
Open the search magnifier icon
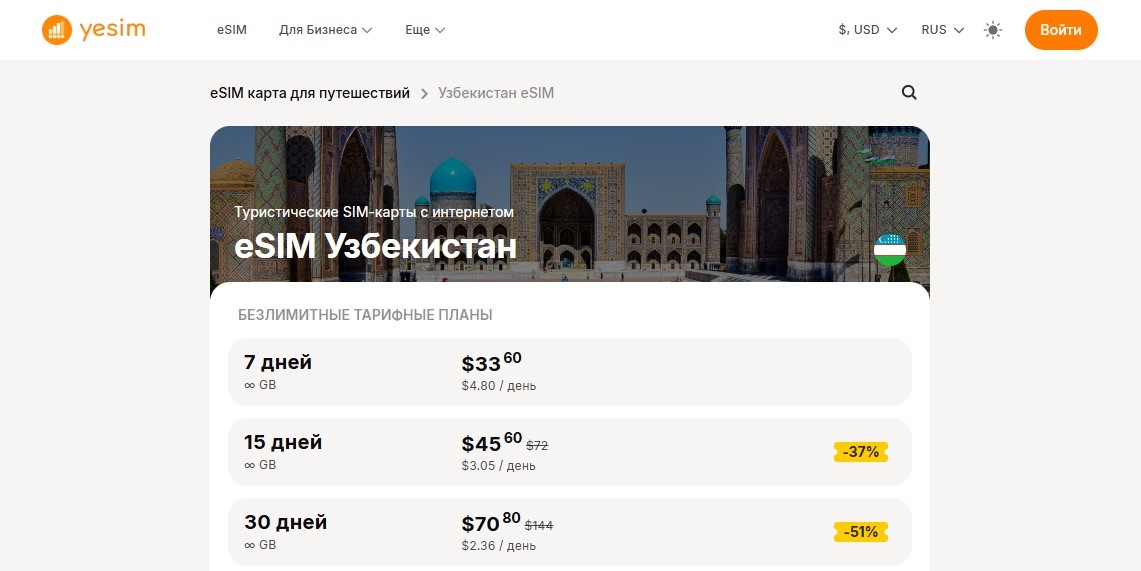click(x=909, y=93)
